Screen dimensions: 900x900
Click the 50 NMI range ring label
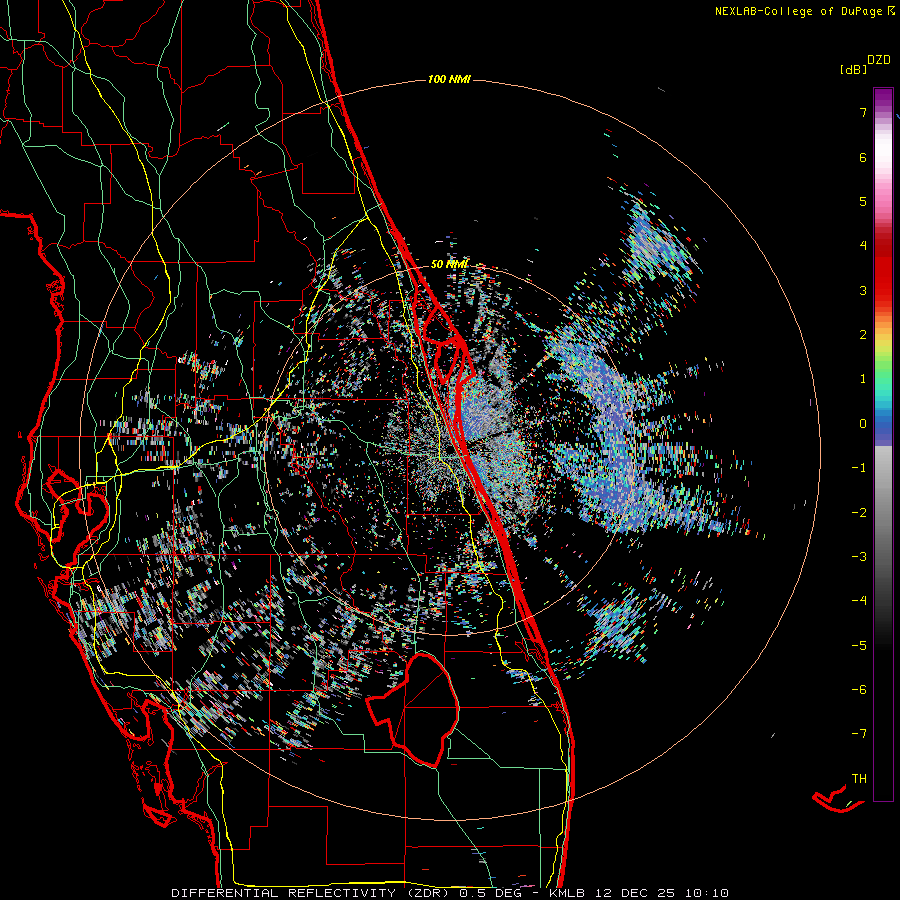click(449, 264)
